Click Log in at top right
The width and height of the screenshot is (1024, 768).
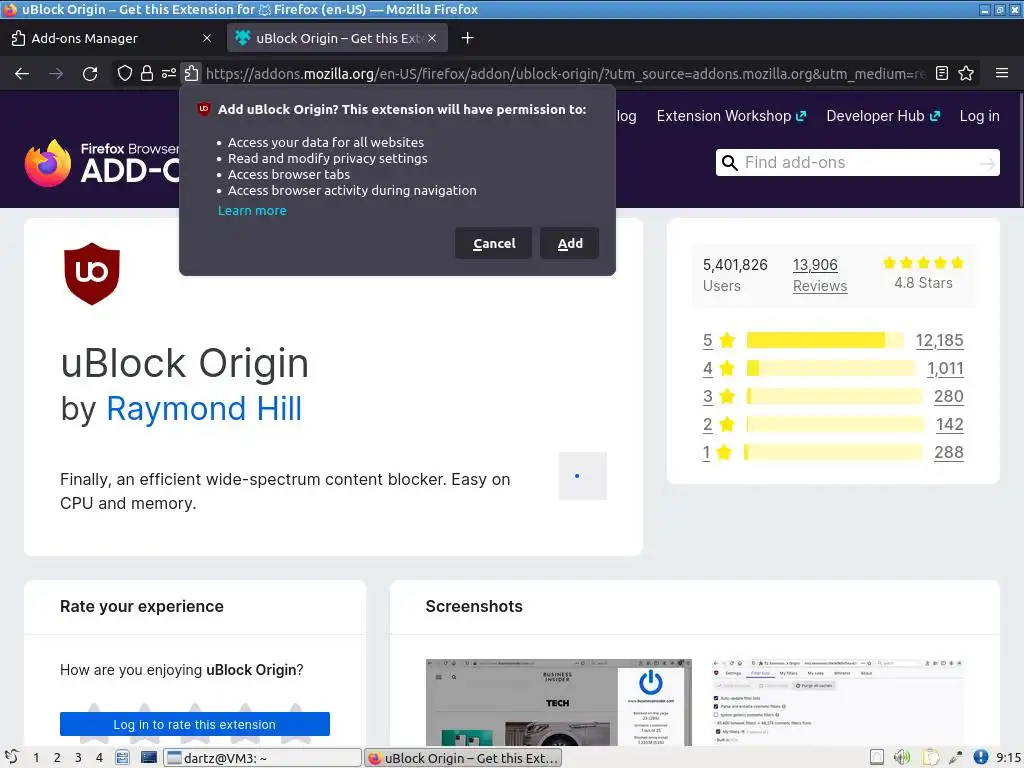coord(979,116)
